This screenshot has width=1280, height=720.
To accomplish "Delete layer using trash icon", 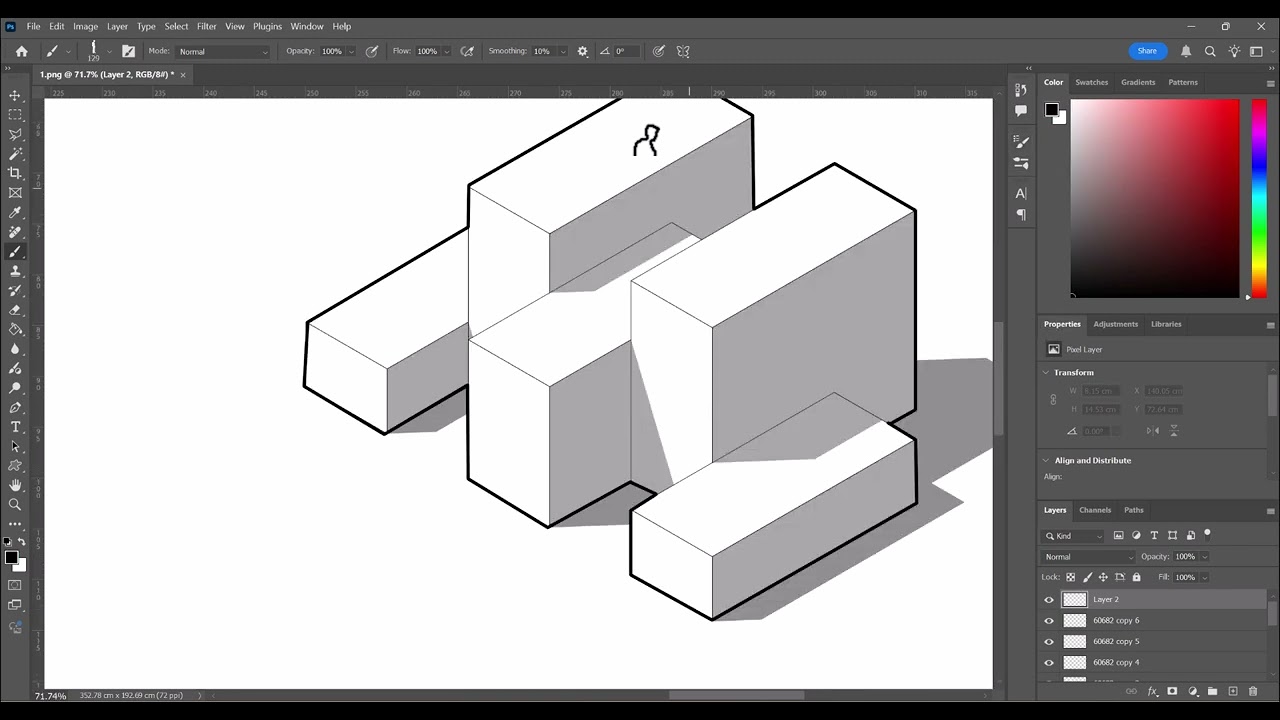I will 1252,691.
